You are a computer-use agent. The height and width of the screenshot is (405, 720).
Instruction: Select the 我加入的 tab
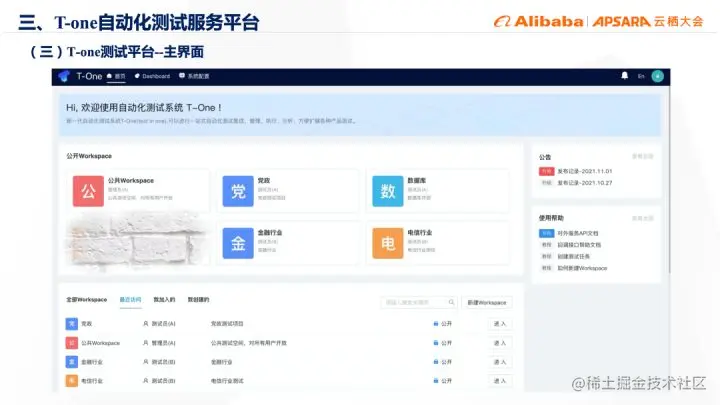tap(164, 299)
